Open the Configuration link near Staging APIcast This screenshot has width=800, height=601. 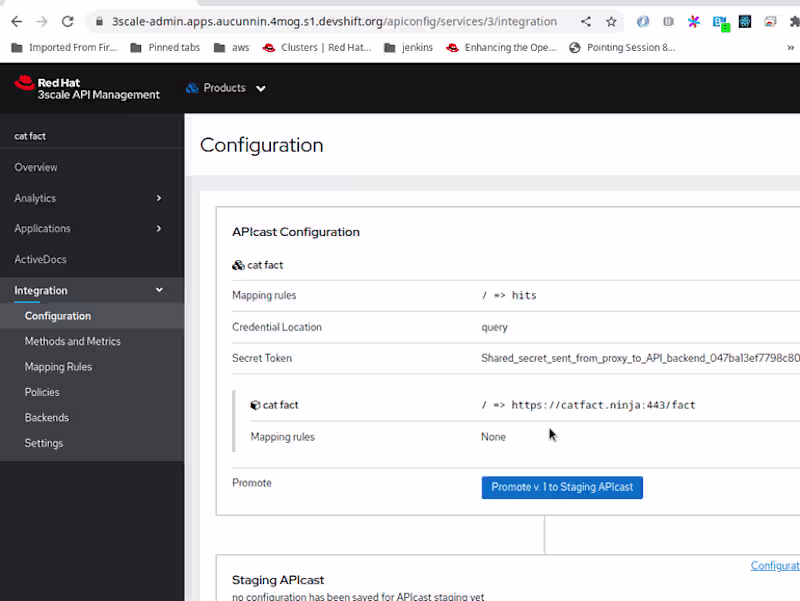click(775, 565)
